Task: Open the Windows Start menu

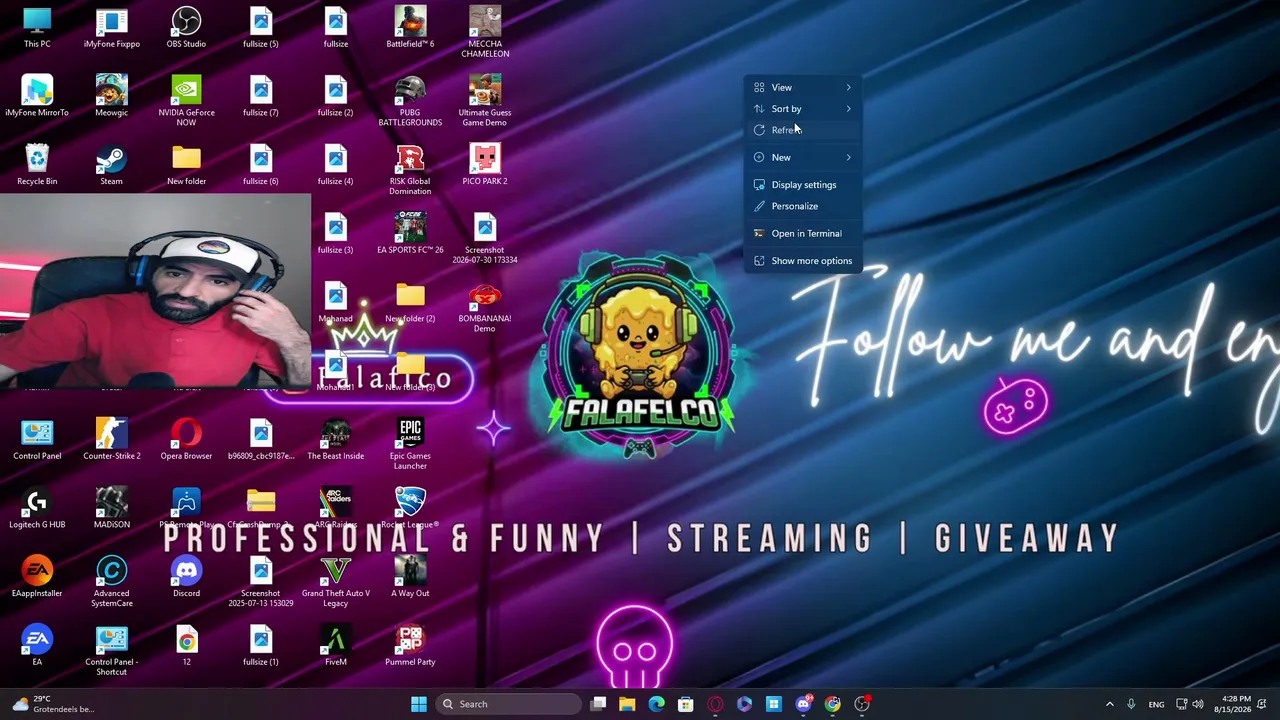Action: (419, 704)
